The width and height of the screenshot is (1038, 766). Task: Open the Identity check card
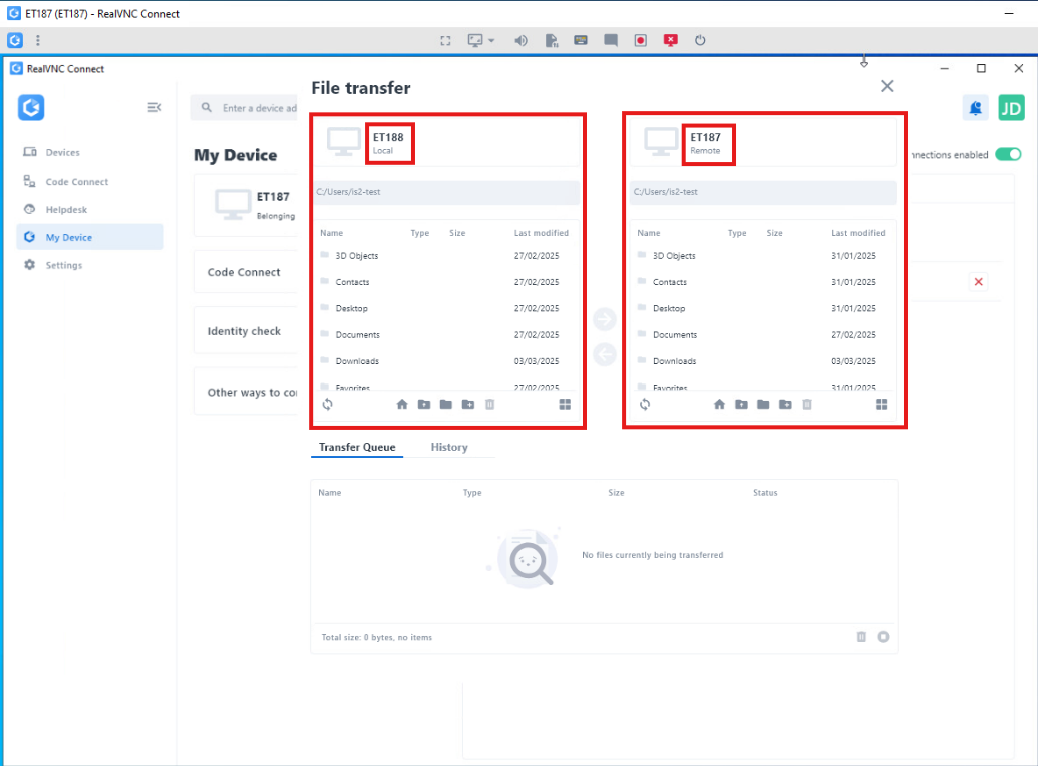click(246, 331)
